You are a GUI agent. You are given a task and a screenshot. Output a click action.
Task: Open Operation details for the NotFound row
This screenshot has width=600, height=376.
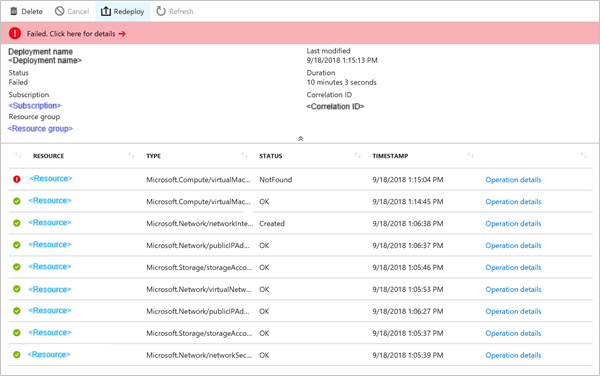pos(513,180)
